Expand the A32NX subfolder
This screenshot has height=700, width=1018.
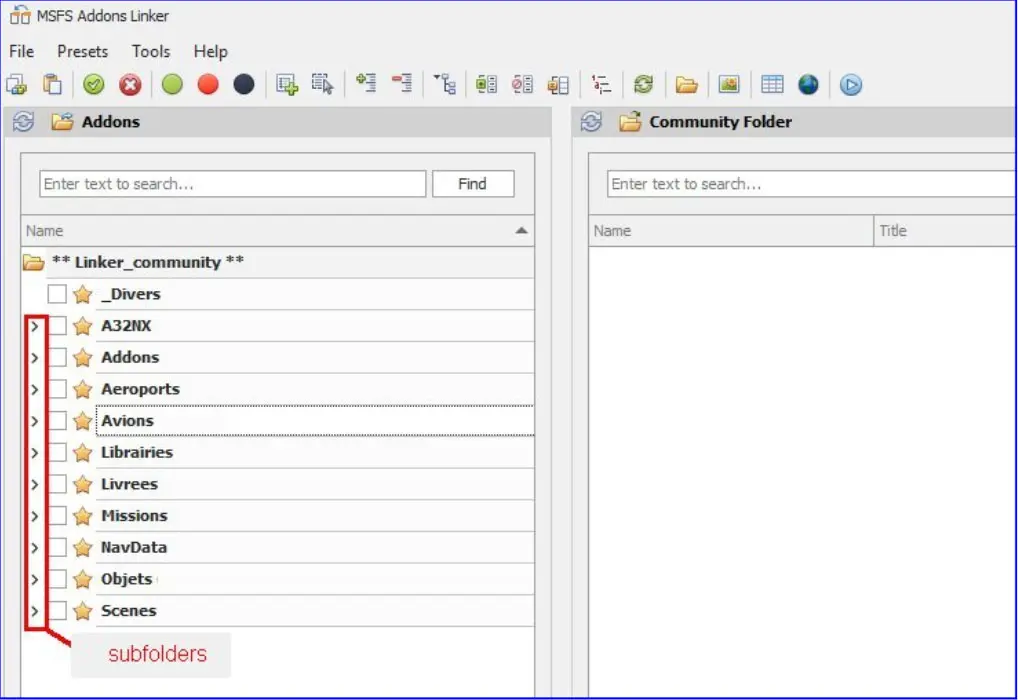(35, 326)
